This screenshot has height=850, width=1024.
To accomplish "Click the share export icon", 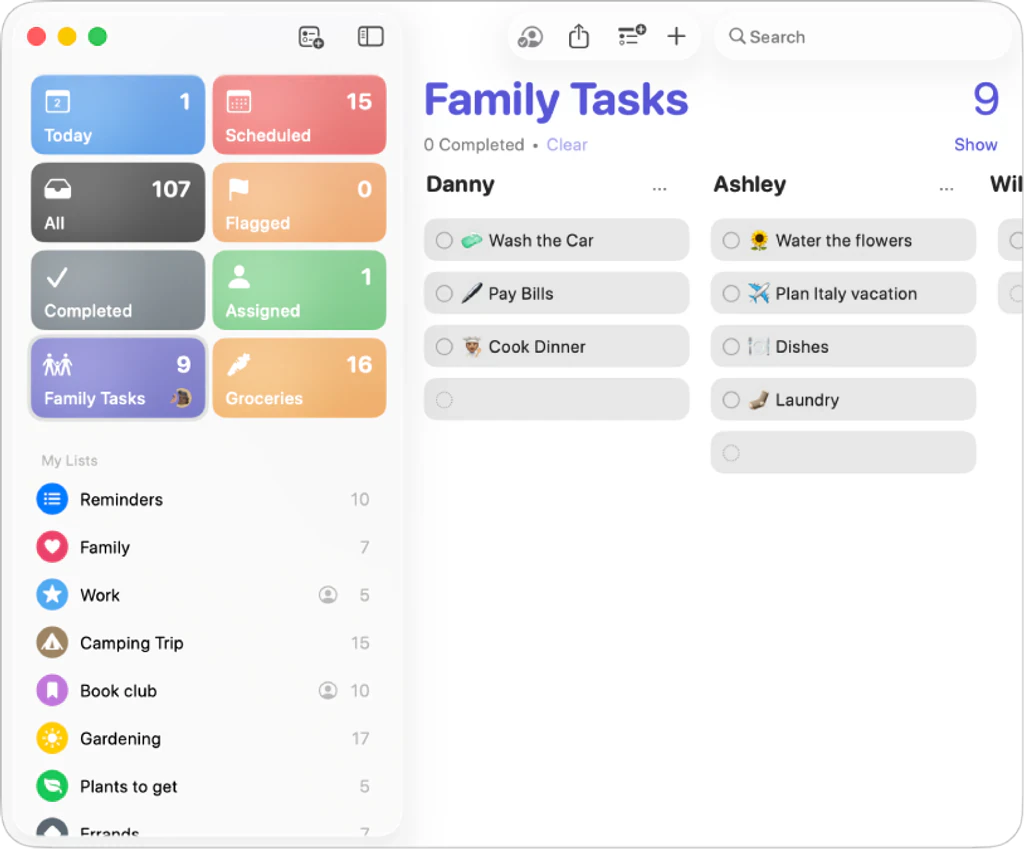I will click(x=579, y=36).
